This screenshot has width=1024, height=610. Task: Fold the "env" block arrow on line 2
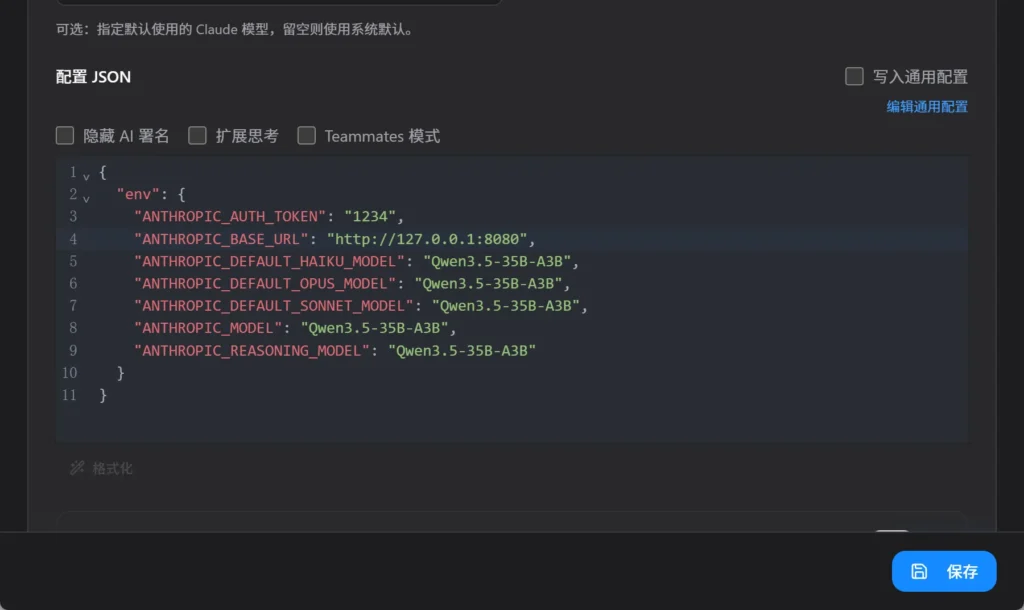pyautogui.click(x=86, y=196)
